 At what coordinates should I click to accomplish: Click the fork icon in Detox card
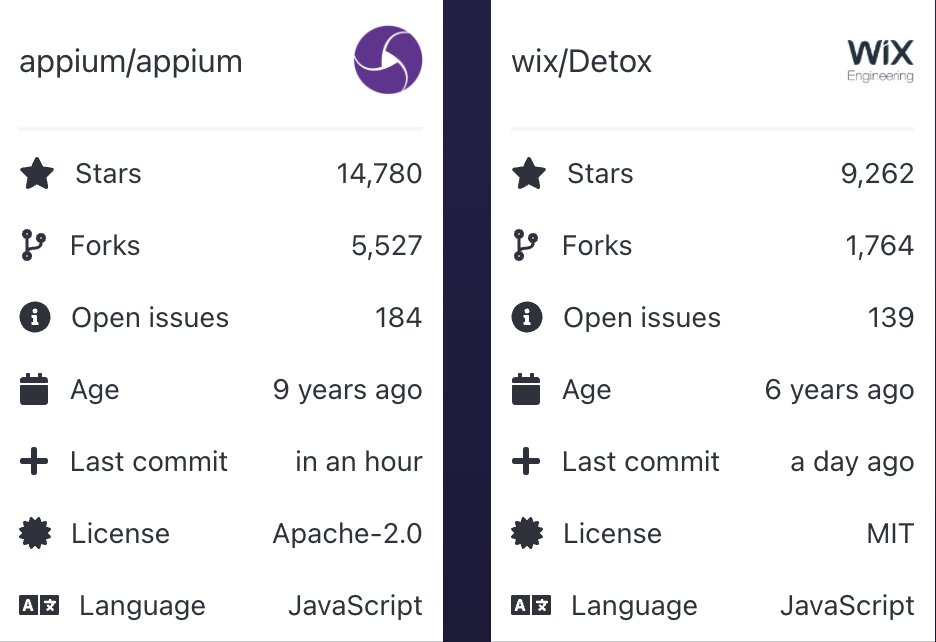click(525, 245)
